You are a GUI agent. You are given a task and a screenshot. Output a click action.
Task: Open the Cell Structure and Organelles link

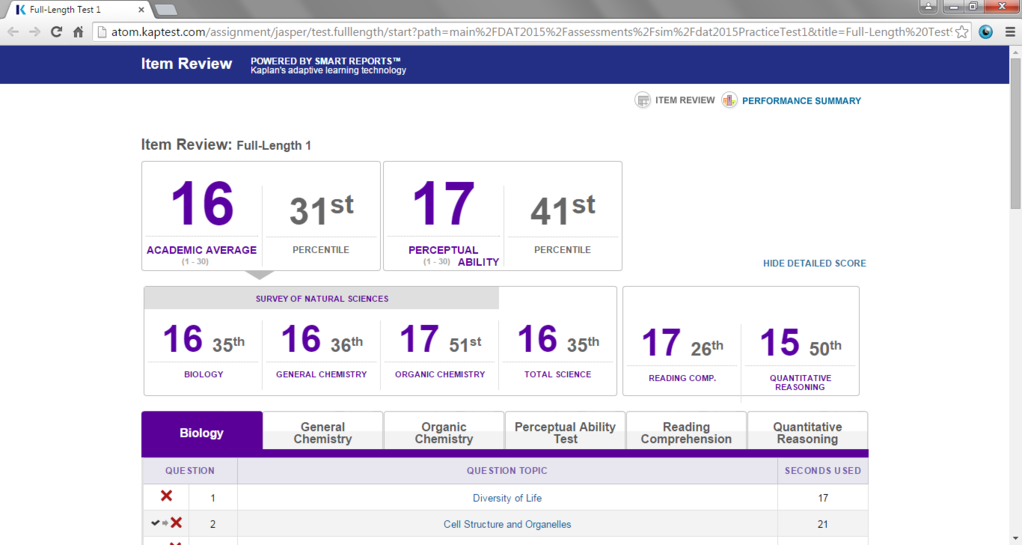(x=507, y=524)
